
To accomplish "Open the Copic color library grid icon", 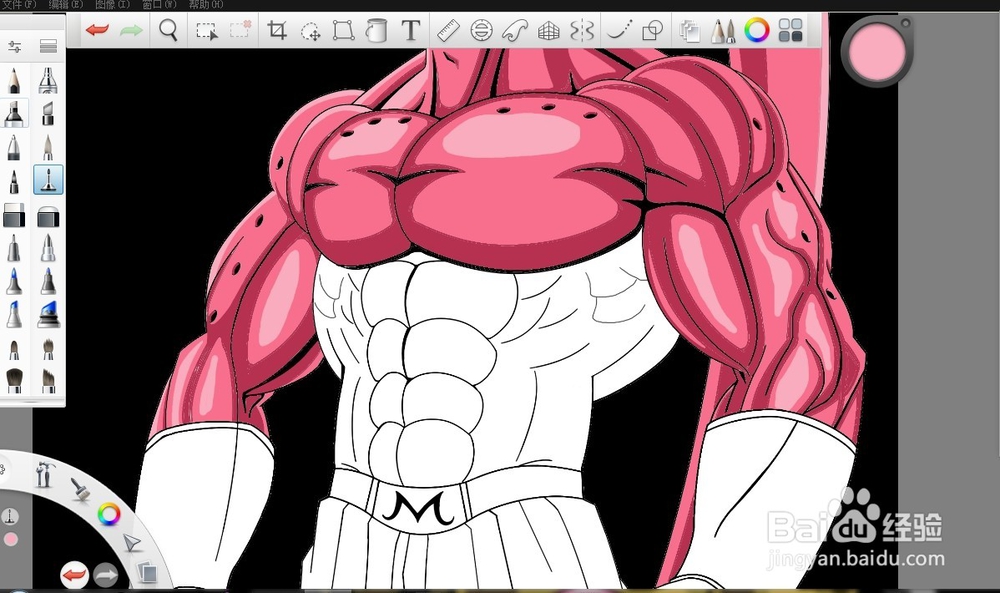I will [x=790, y=30].
